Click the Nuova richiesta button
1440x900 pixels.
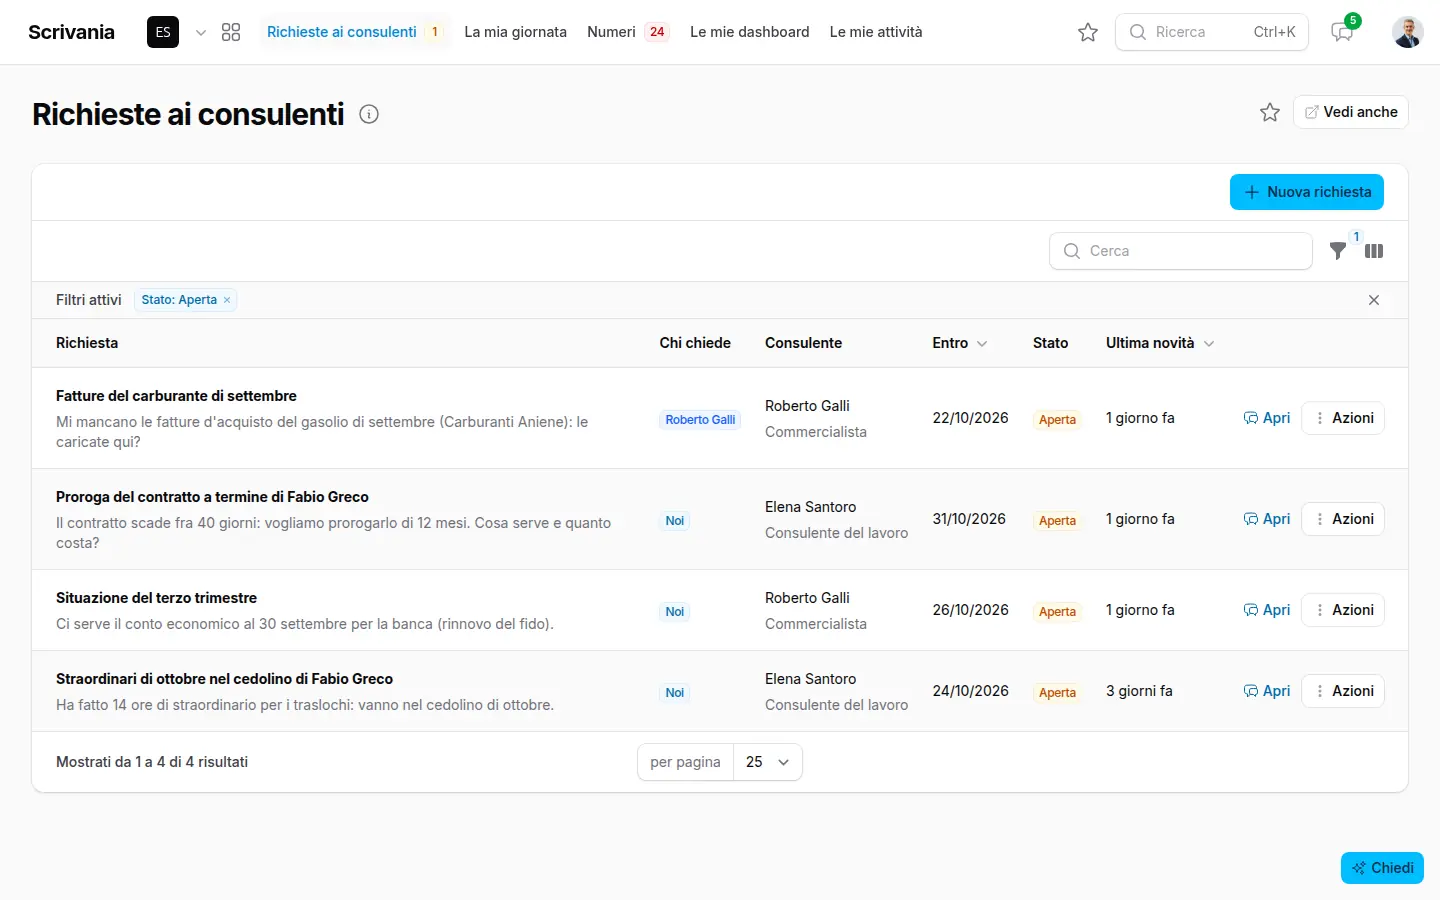pos(1307,192)
